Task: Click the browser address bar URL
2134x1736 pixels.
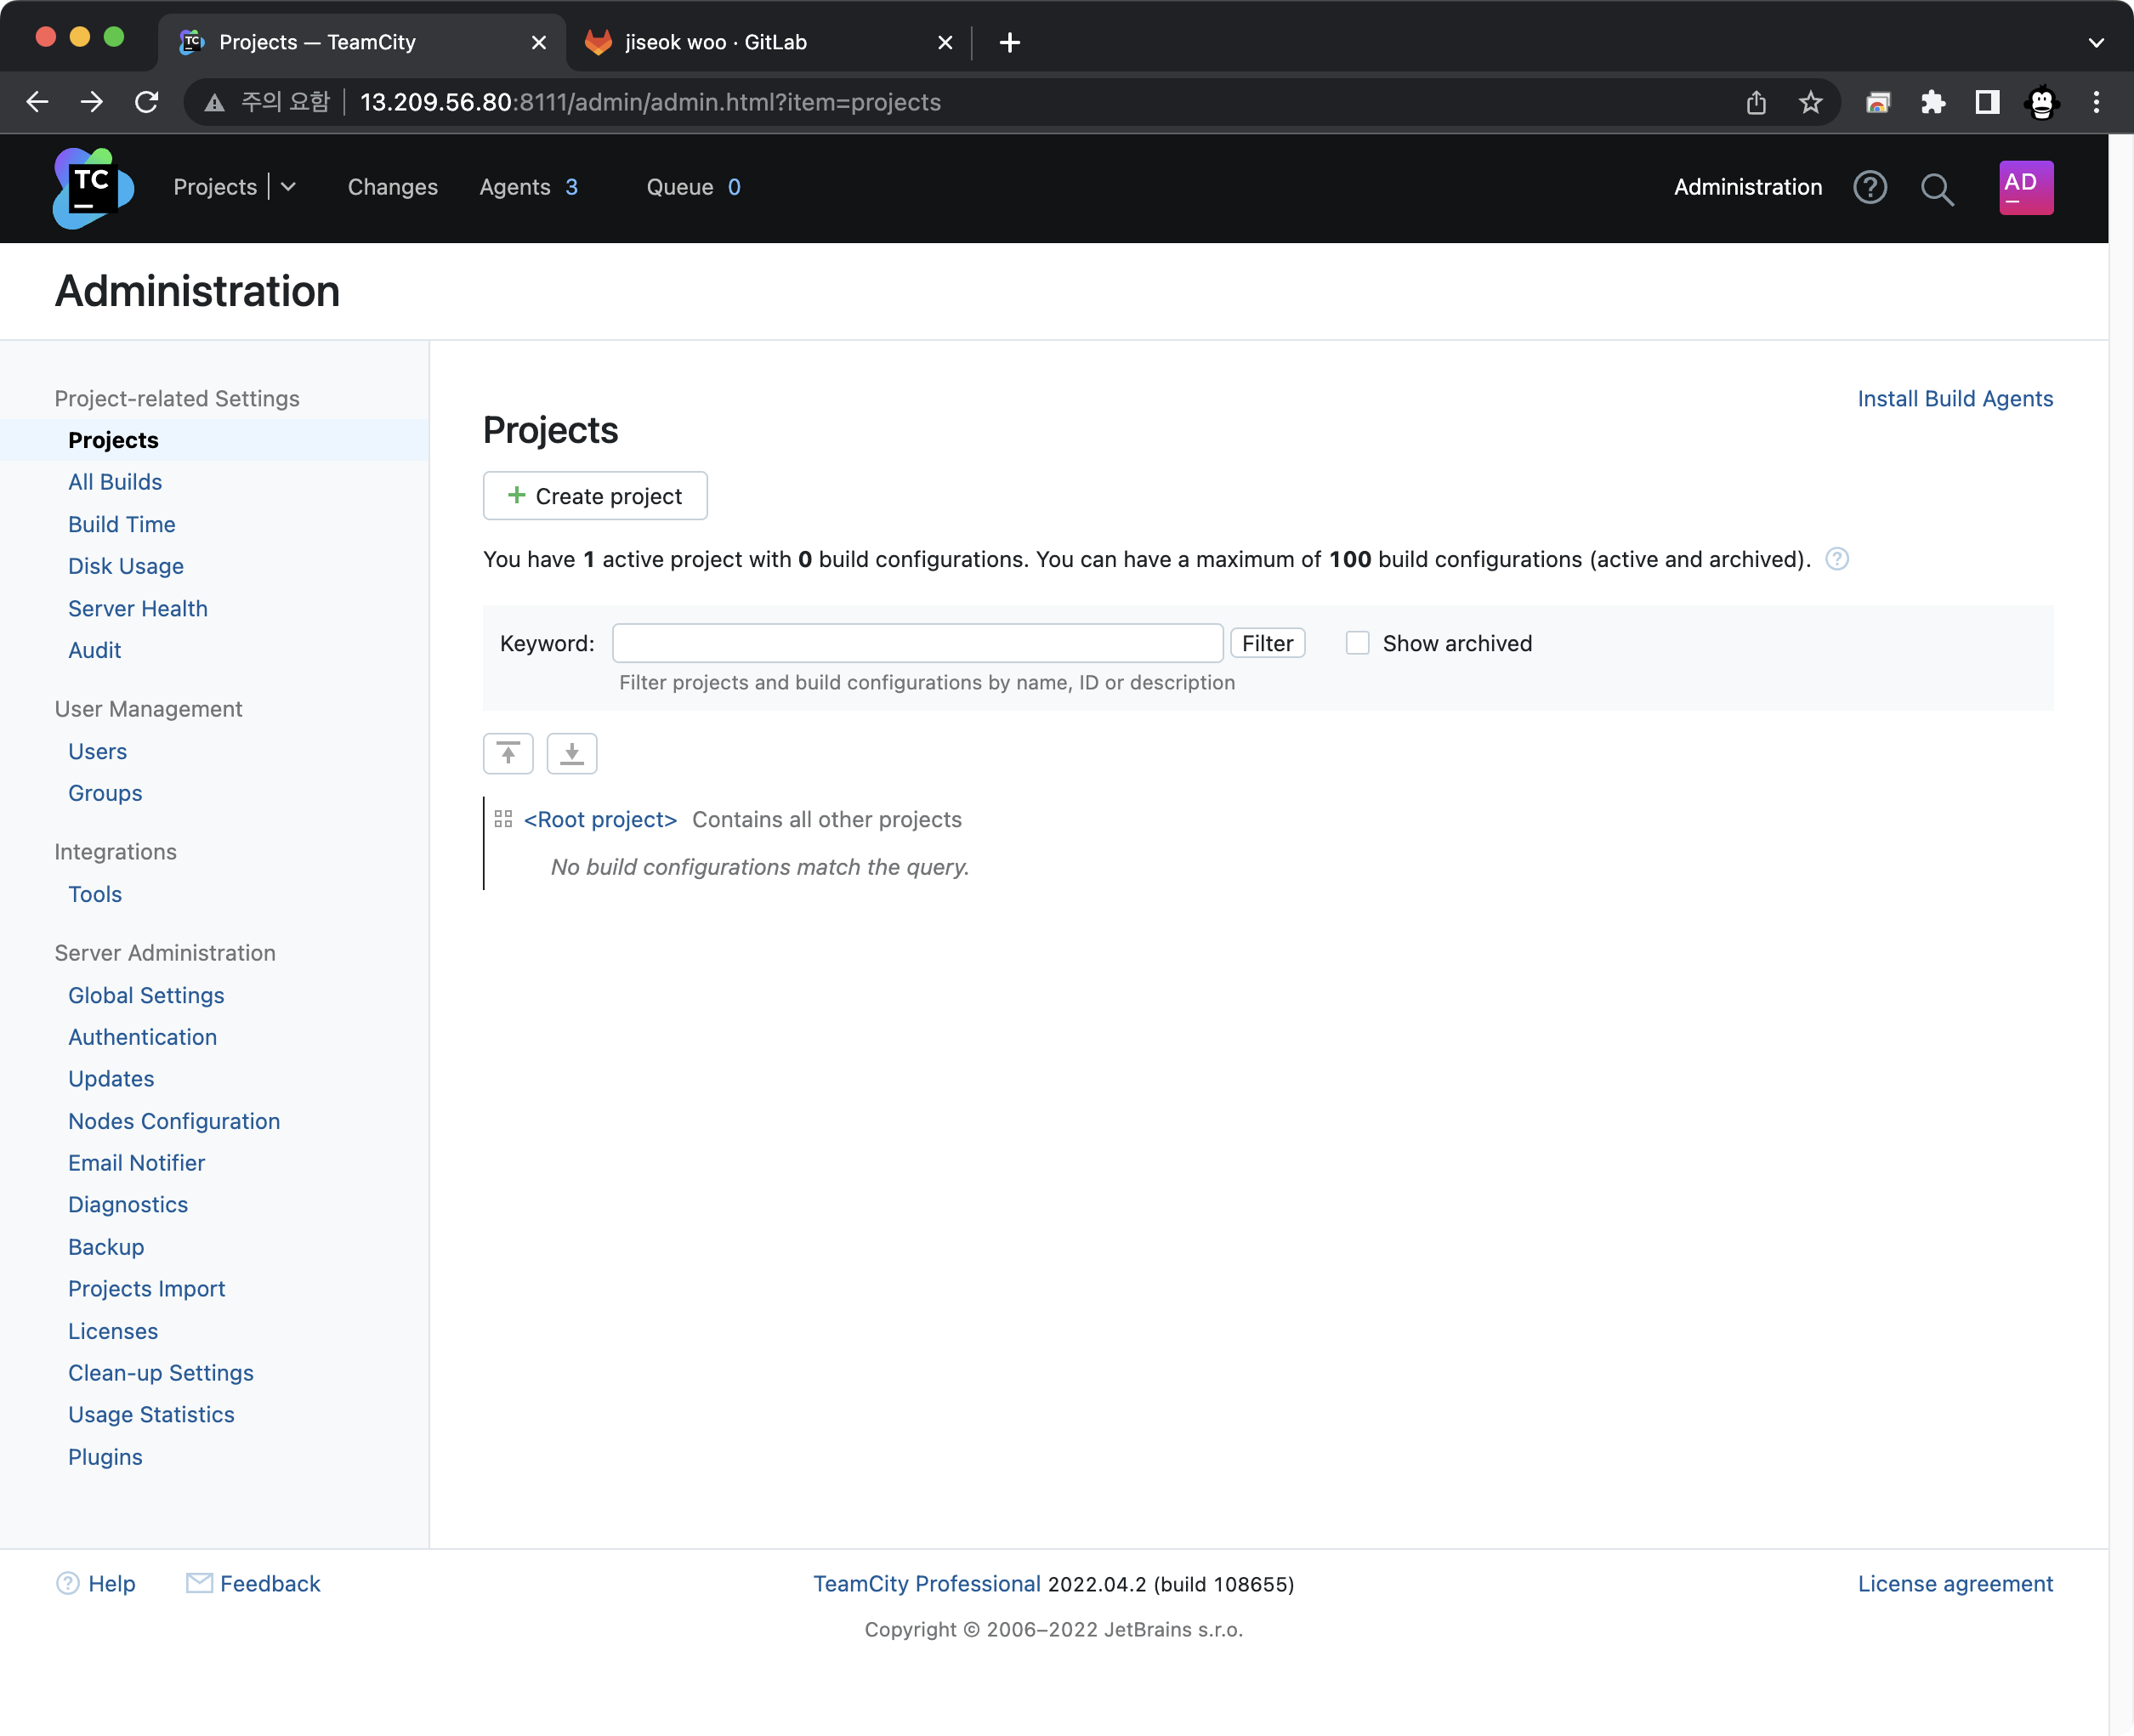Action: point(650,102)
